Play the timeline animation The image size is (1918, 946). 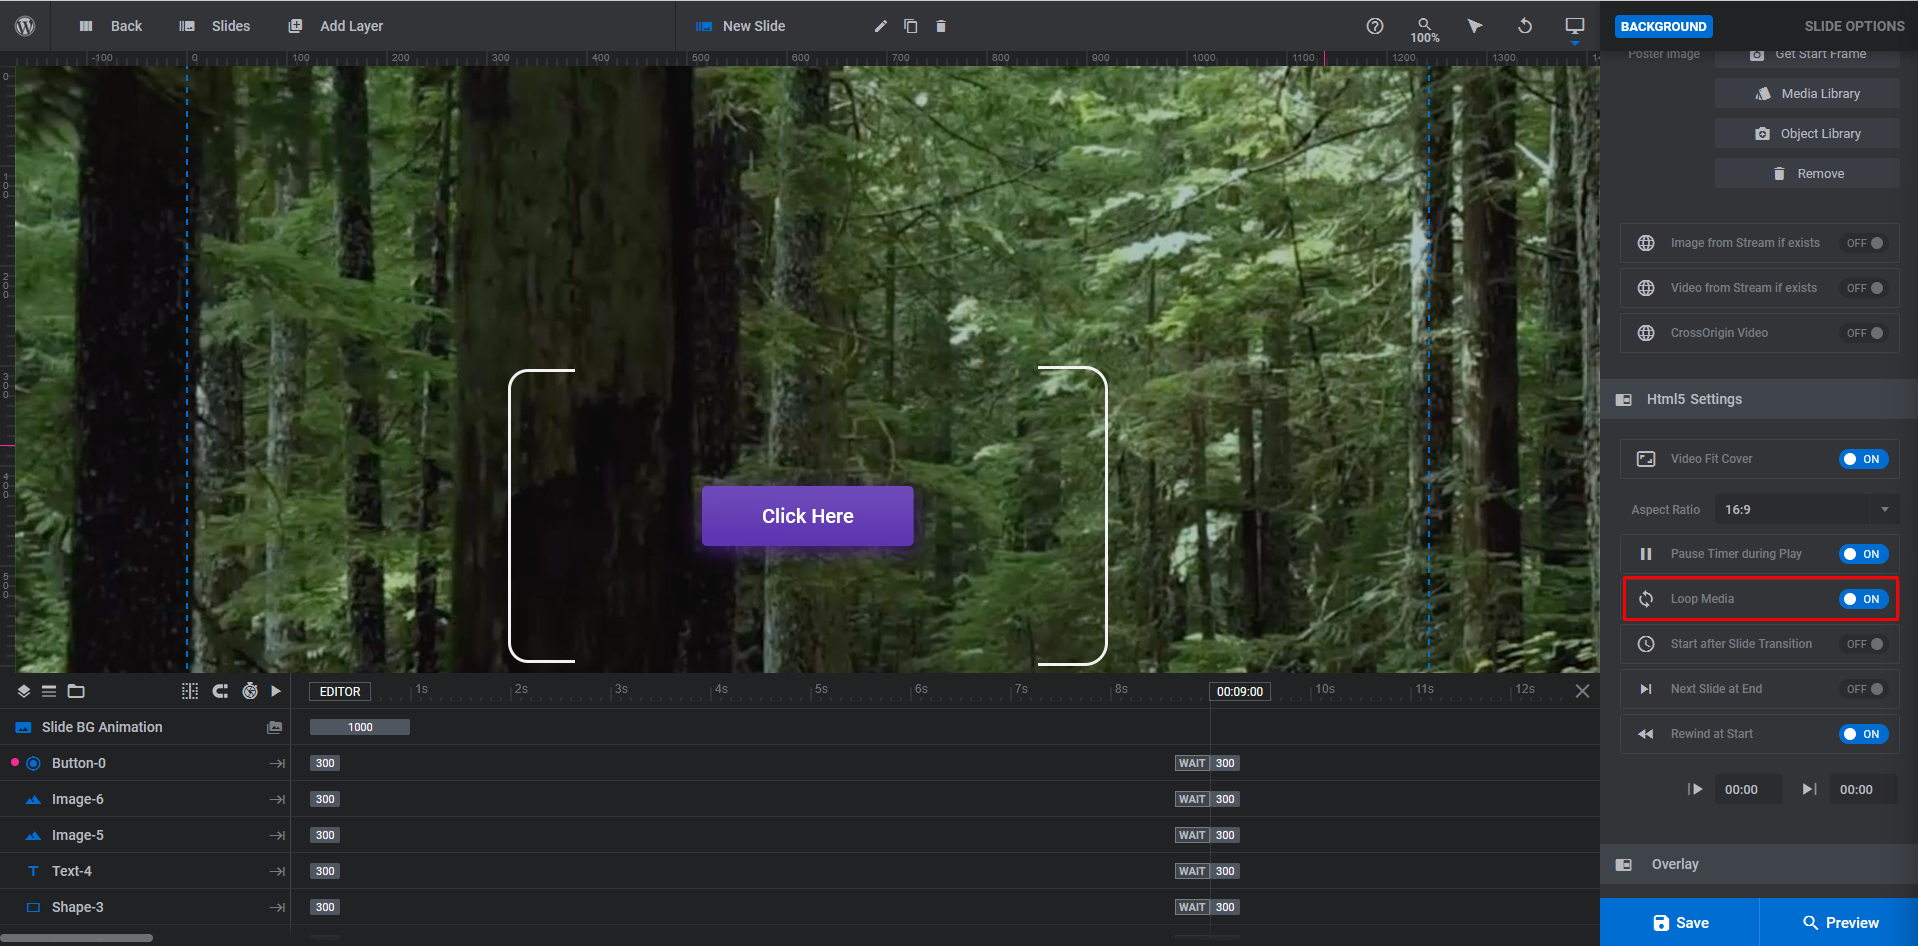[x=276, y=691]
